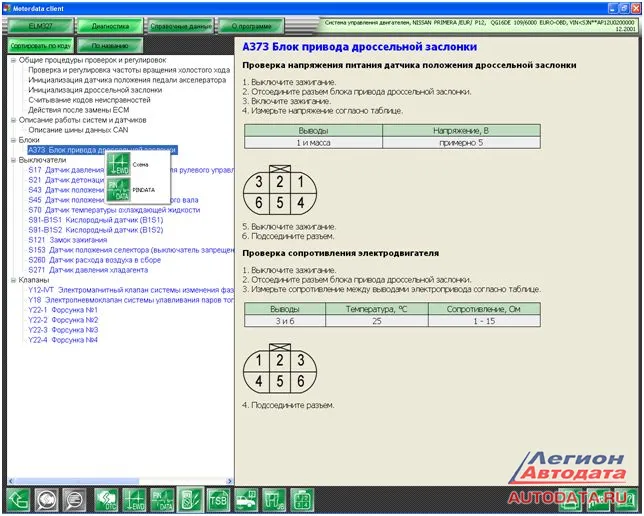The image size is (644, 516).
Task: Select Действия после замены ECM
Action: (78, 110)
